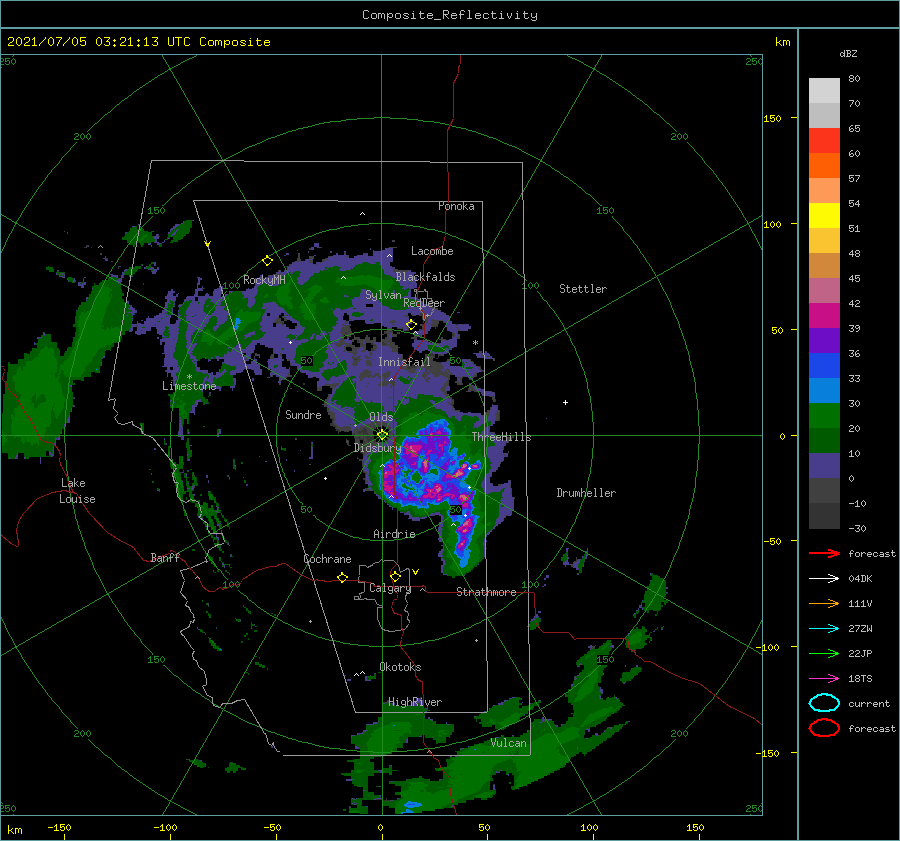Select the 80 dBZ light gray swatch
Screen dimensions: 900x841
[x=824, y=90]
